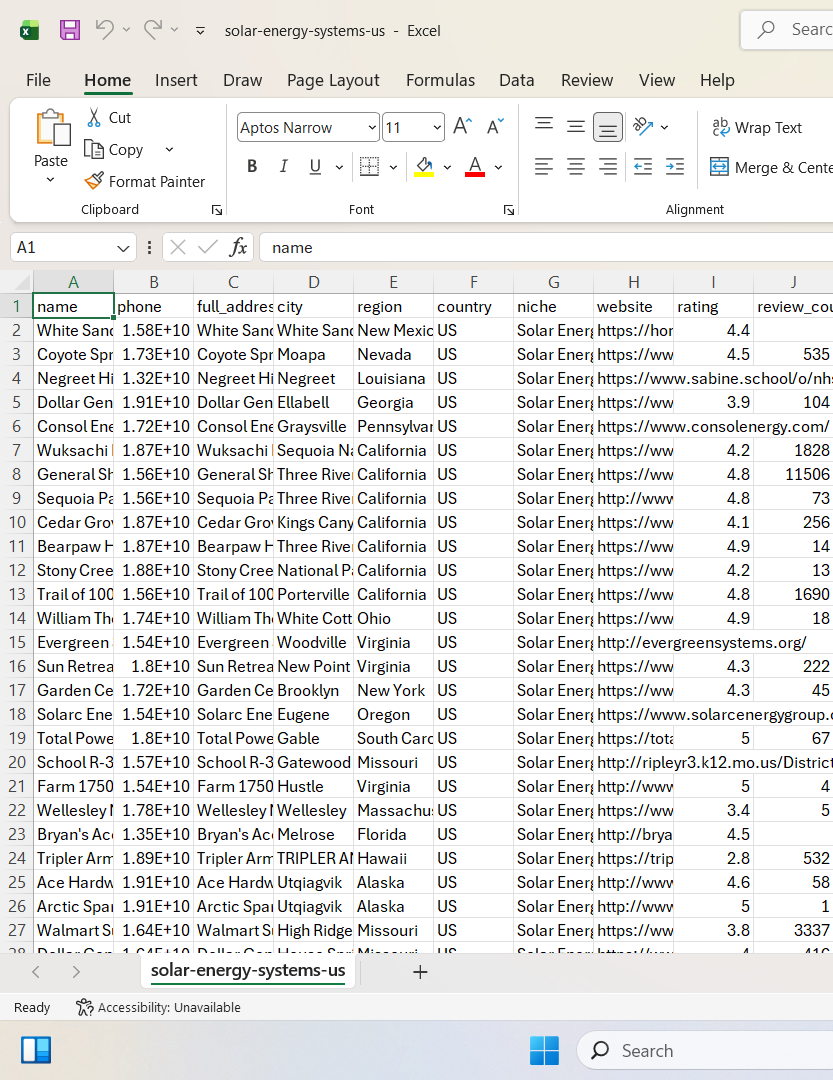Select column E header
833x1080 pixels.
click(x=393, y=282)
